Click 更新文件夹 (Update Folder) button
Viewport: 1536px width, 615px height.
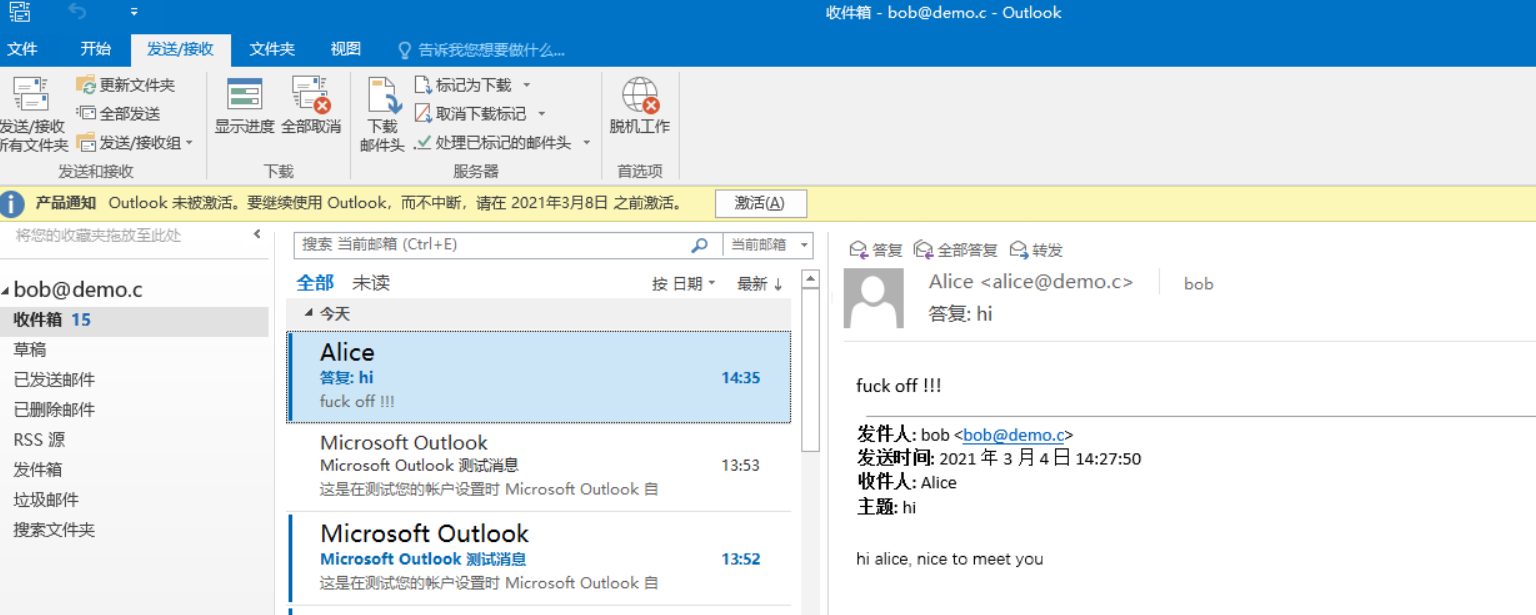click(x=125, y=85)
